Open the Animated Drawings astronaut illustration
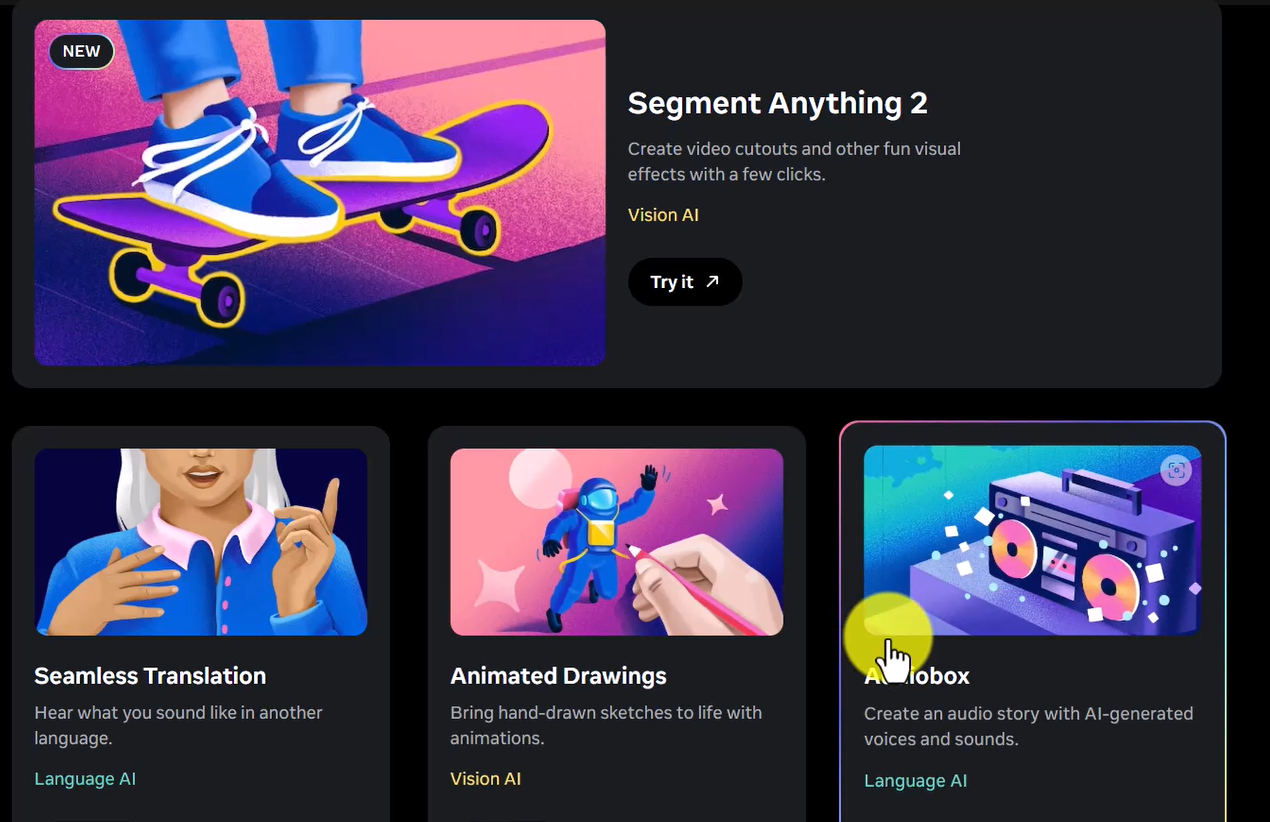This screenshot has width=1270, height=822. coord(617,542)
